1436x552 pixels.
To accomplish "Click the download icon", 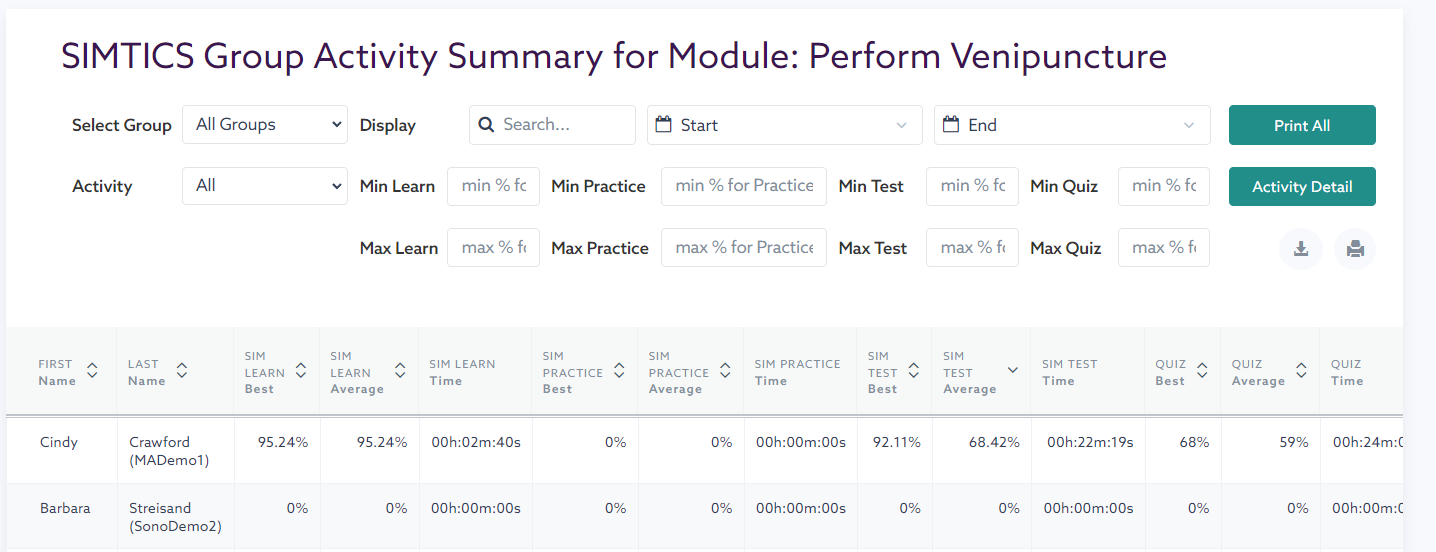I will (1301, 249).
